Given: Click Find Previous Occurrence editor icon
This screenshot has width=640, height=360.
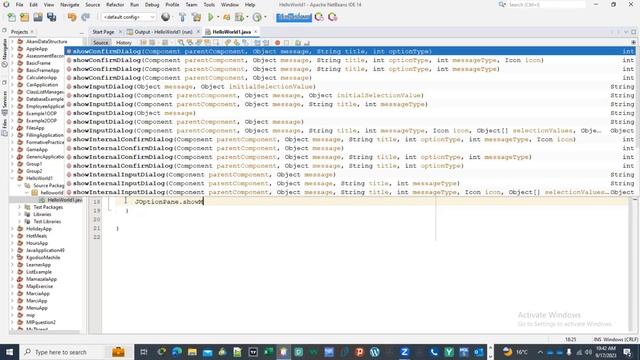Looking at the screenshot, I should tap(190, 42).
